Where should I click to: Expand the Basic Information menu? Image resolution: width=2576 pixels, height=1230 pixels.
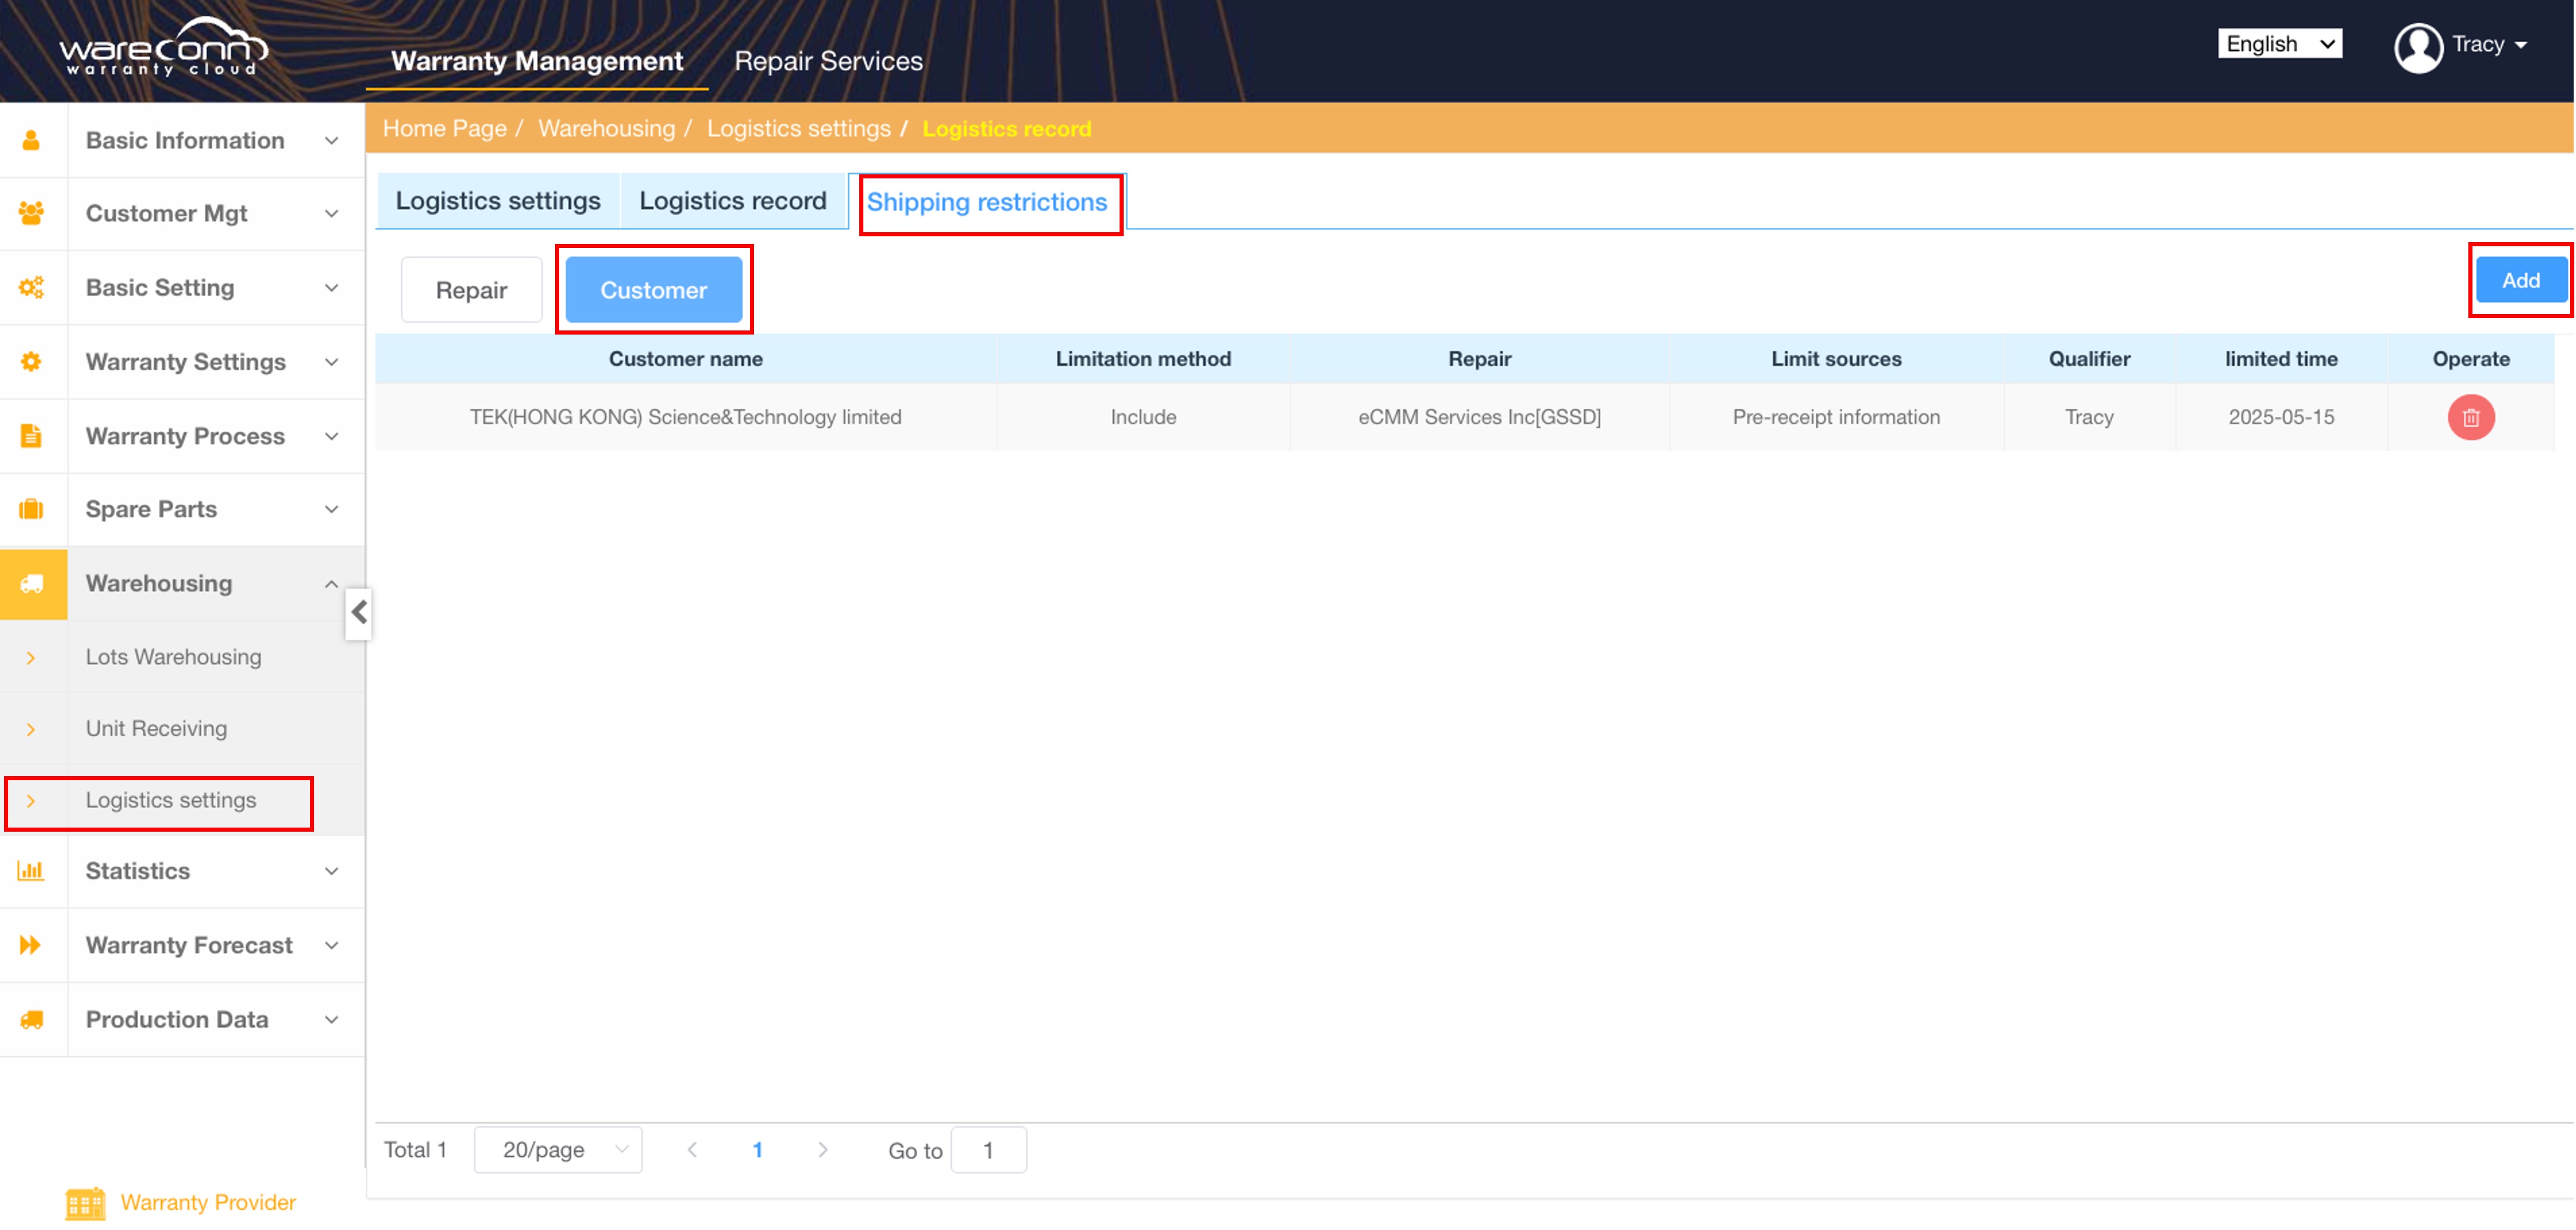pos(185,140)
